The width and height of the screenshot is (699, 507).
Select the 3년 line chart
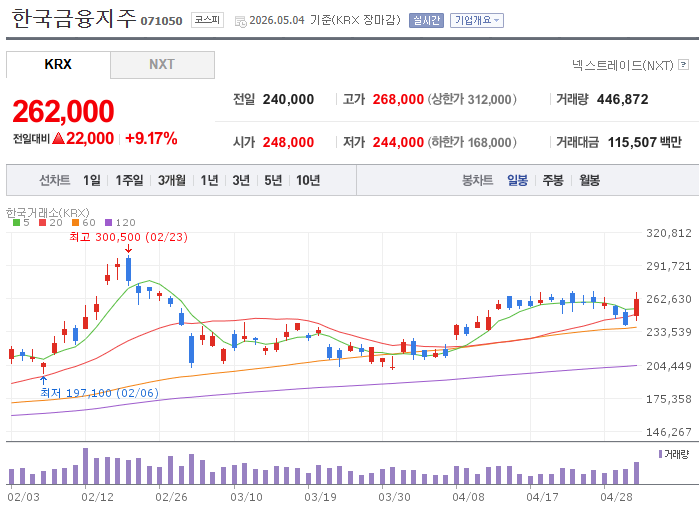pyautogui.click(x=241, y=180)
